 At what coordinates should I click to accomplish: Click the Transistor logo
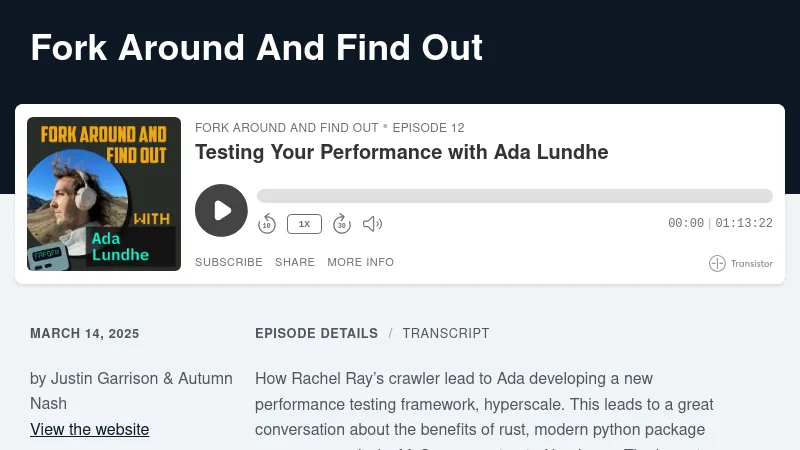(x=741, y=264)
